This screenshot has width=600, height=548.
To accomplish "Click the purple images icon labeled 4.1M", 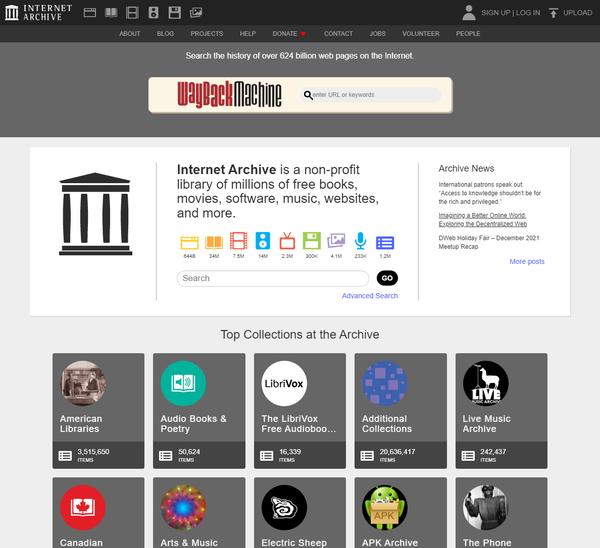I will [x=336, y=241].
